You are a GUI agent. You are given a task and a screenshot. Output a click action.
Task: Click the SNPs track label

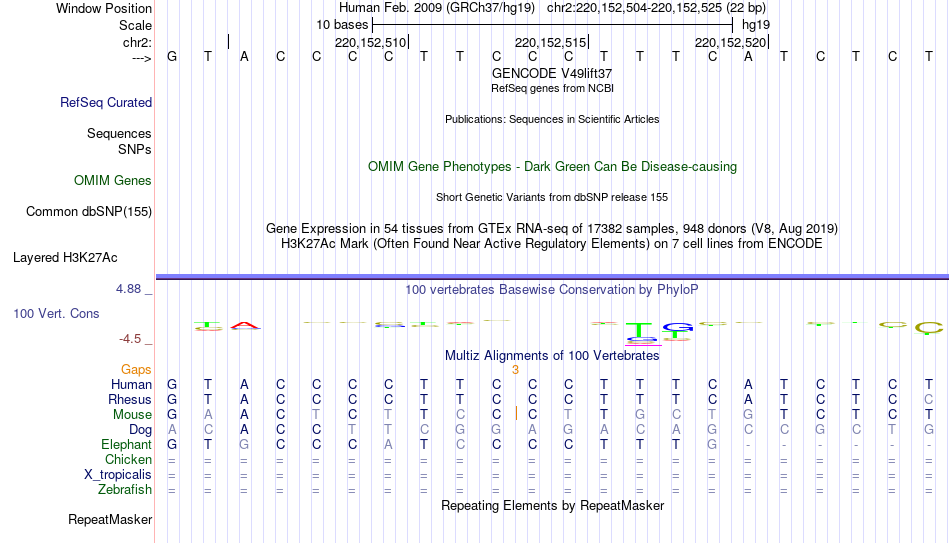pyautogui.click(x=135, y=149)
